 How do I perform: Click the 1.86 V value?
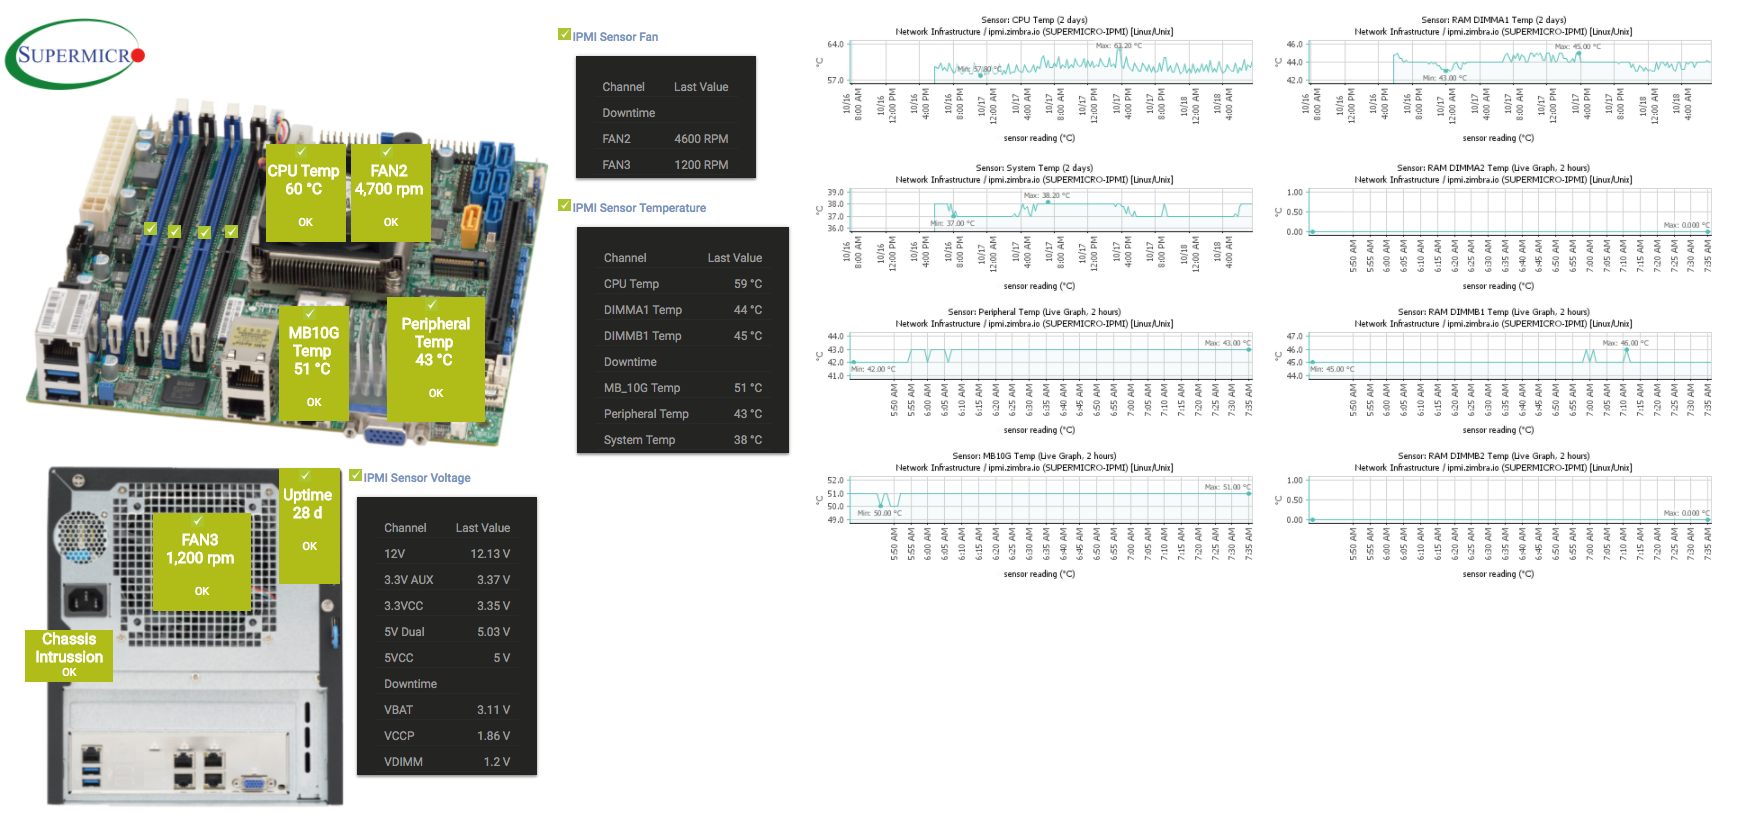[494, 736]
